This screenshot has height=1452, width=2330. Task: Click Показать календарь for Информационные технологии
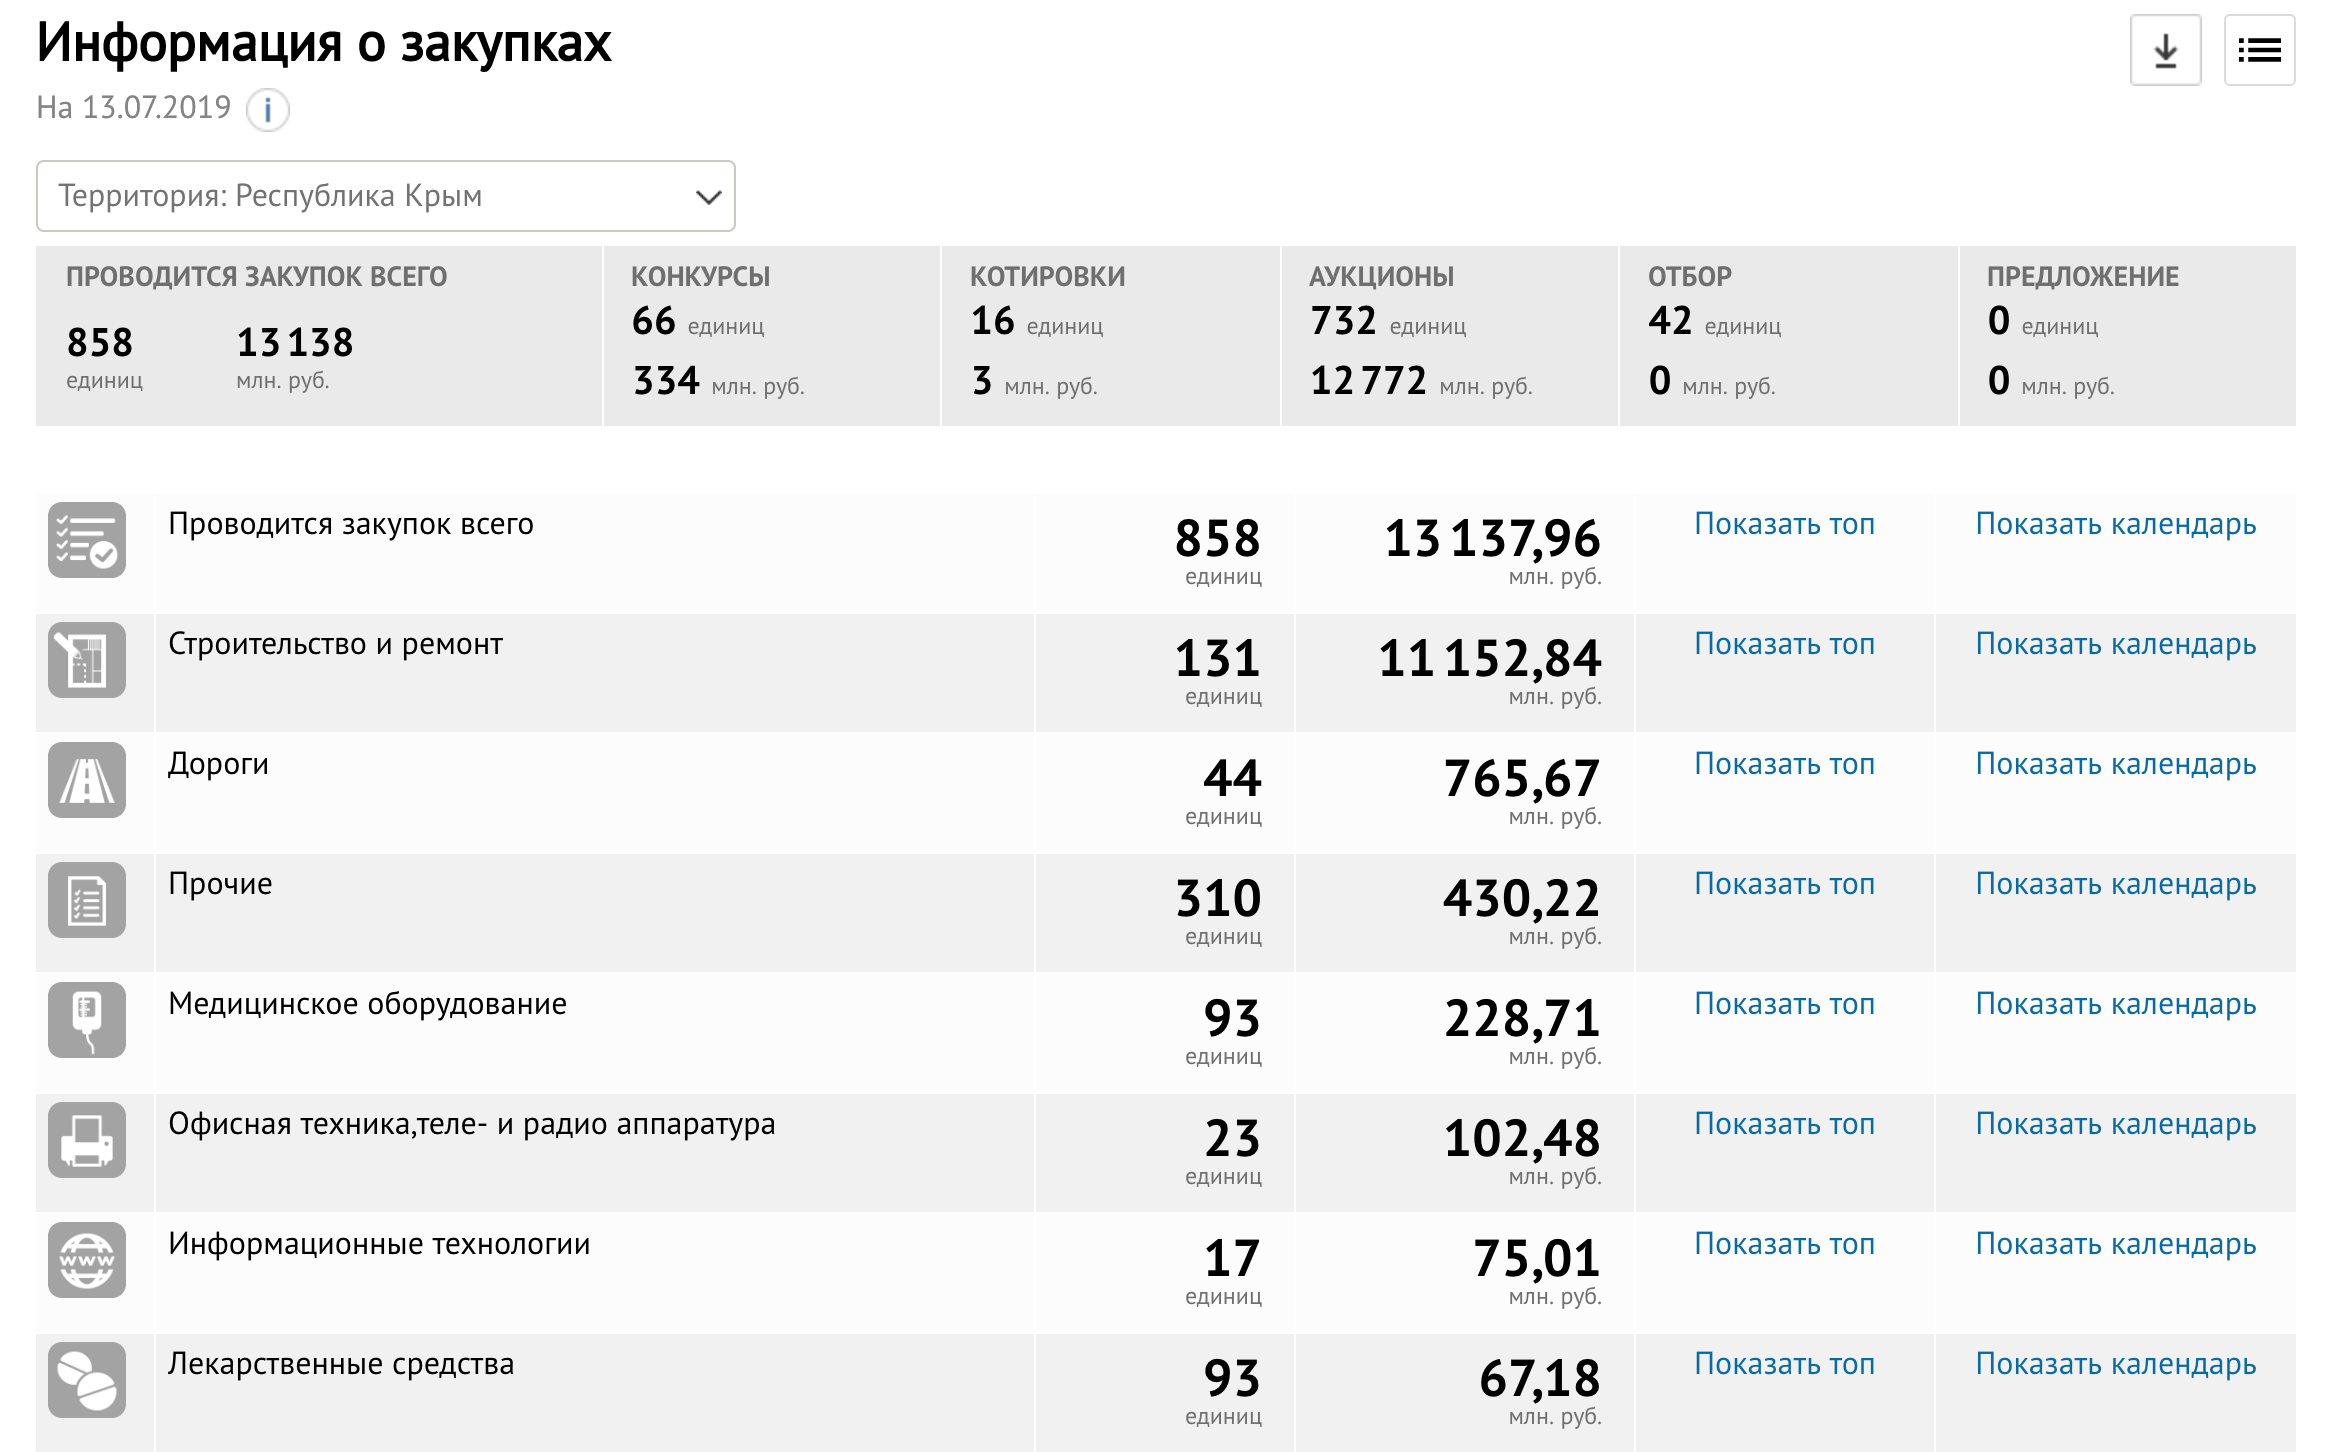[x=2115, y=1244]
